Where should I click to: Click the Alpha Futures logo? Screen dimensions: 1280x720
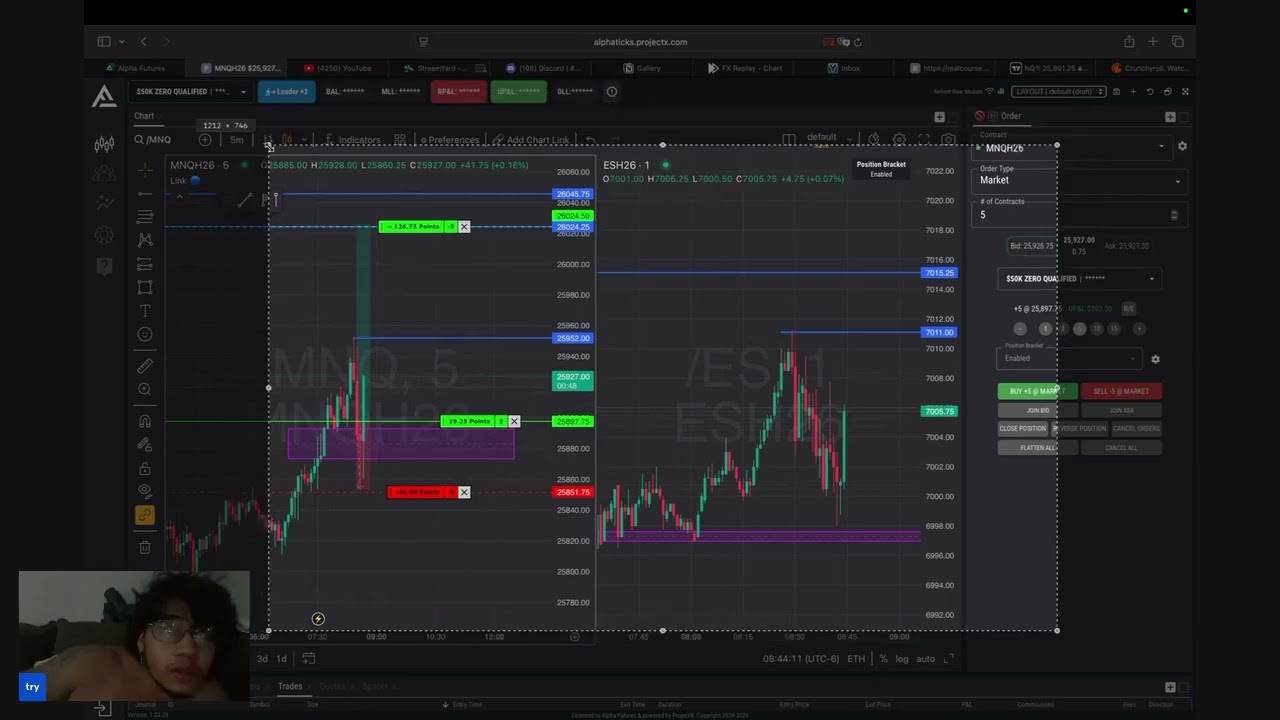[x=104, y=96]
